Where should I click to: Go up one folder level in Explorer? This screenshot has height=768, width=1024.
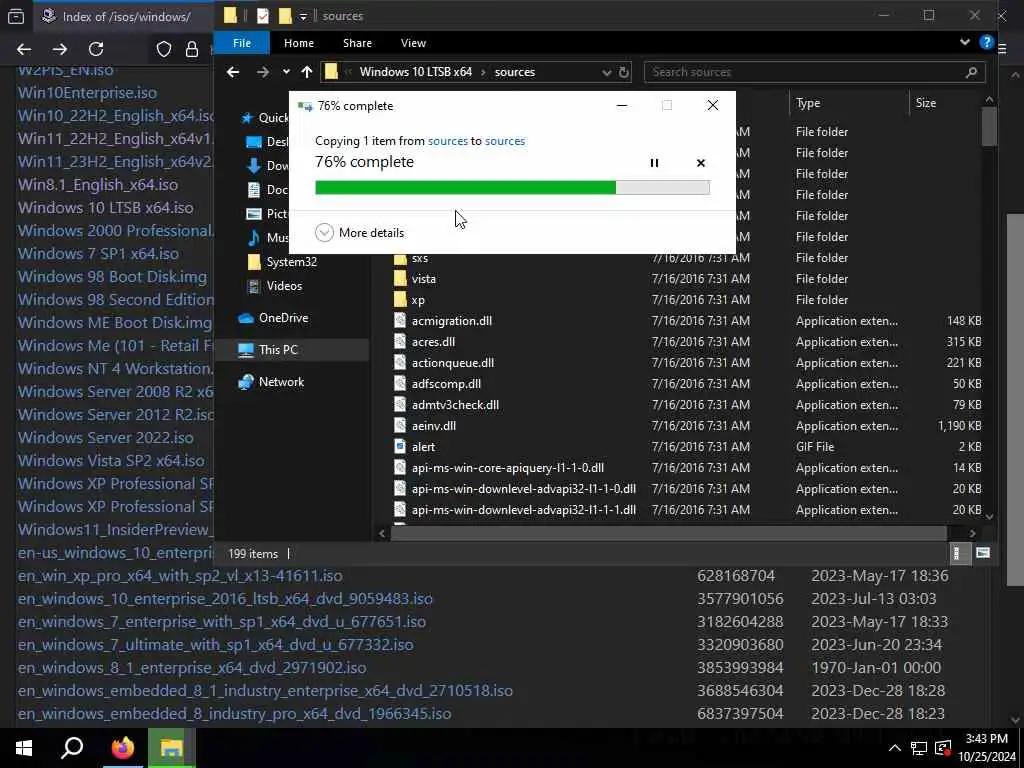tap(307, 72)
